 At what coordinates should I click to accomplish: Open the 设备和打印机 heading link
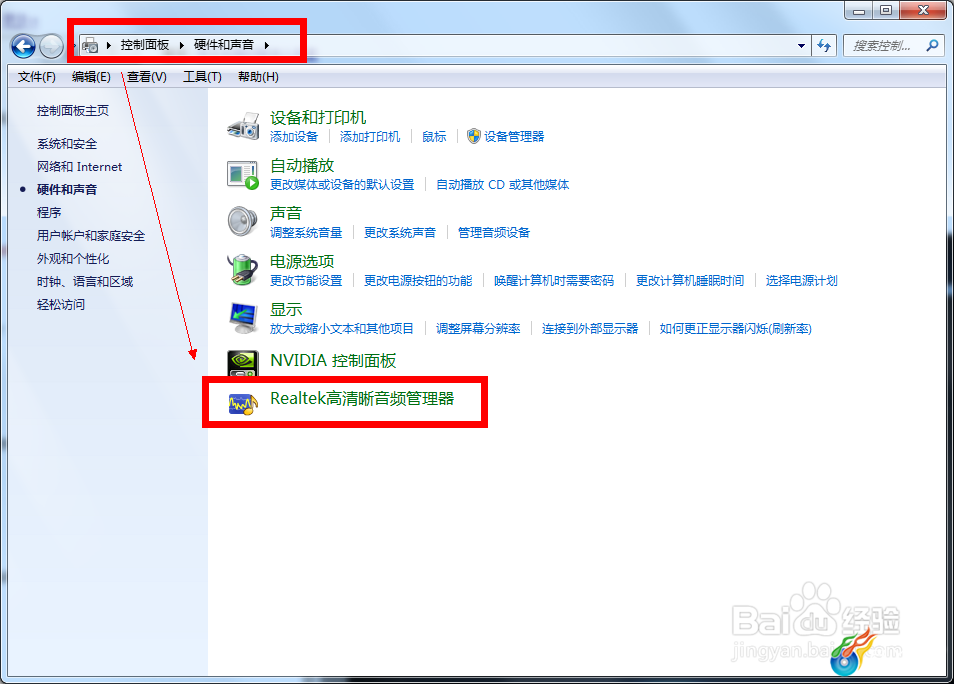pyautogui.click(x=318, y=117)
